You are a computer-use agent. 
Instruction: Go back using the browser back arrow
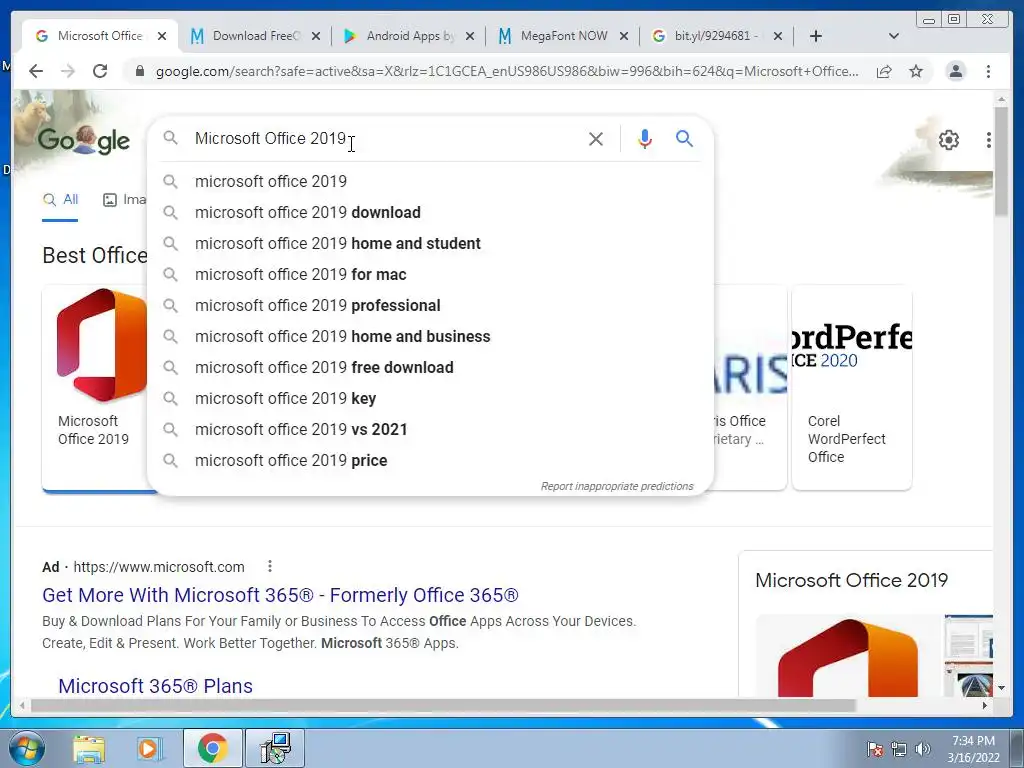pyautogui.click(x=36, y=71)
